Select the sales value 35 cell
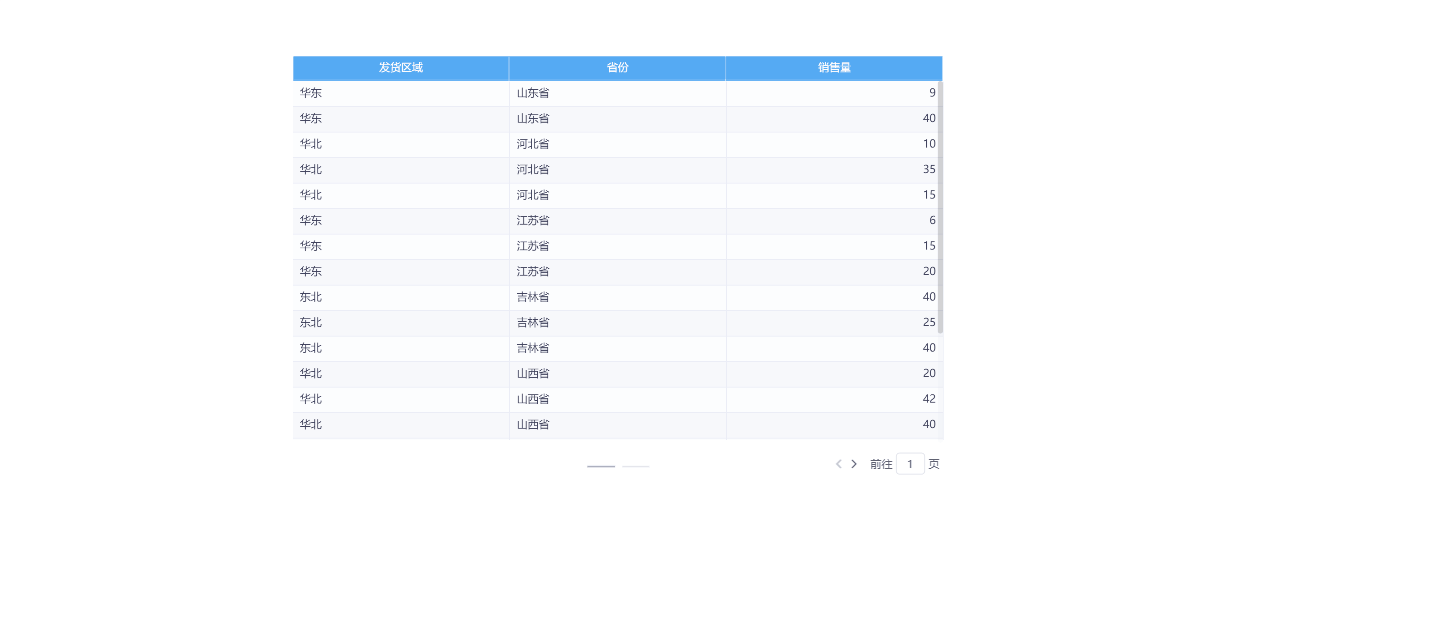 (834, 170)
